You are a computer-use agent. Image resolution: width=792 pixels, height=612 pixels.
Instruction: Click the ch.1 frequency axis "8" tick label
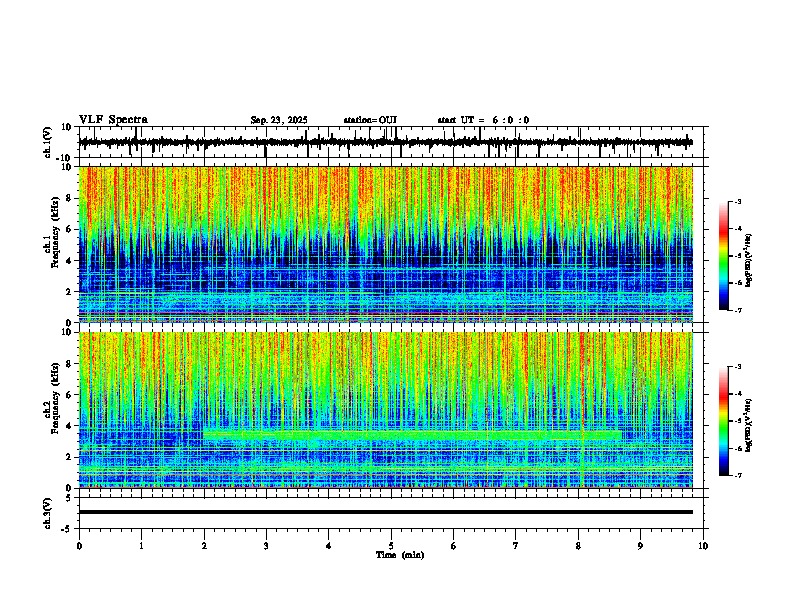[x=69, y=198]
